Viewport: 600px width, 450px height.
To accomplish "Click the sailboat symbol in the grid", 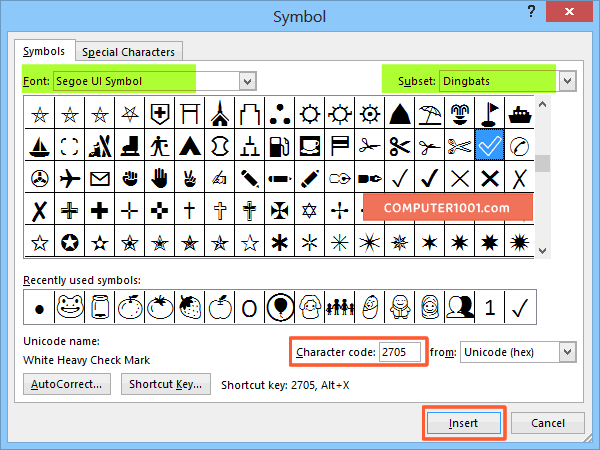I will pyautogui.click(x=40, y=146).
